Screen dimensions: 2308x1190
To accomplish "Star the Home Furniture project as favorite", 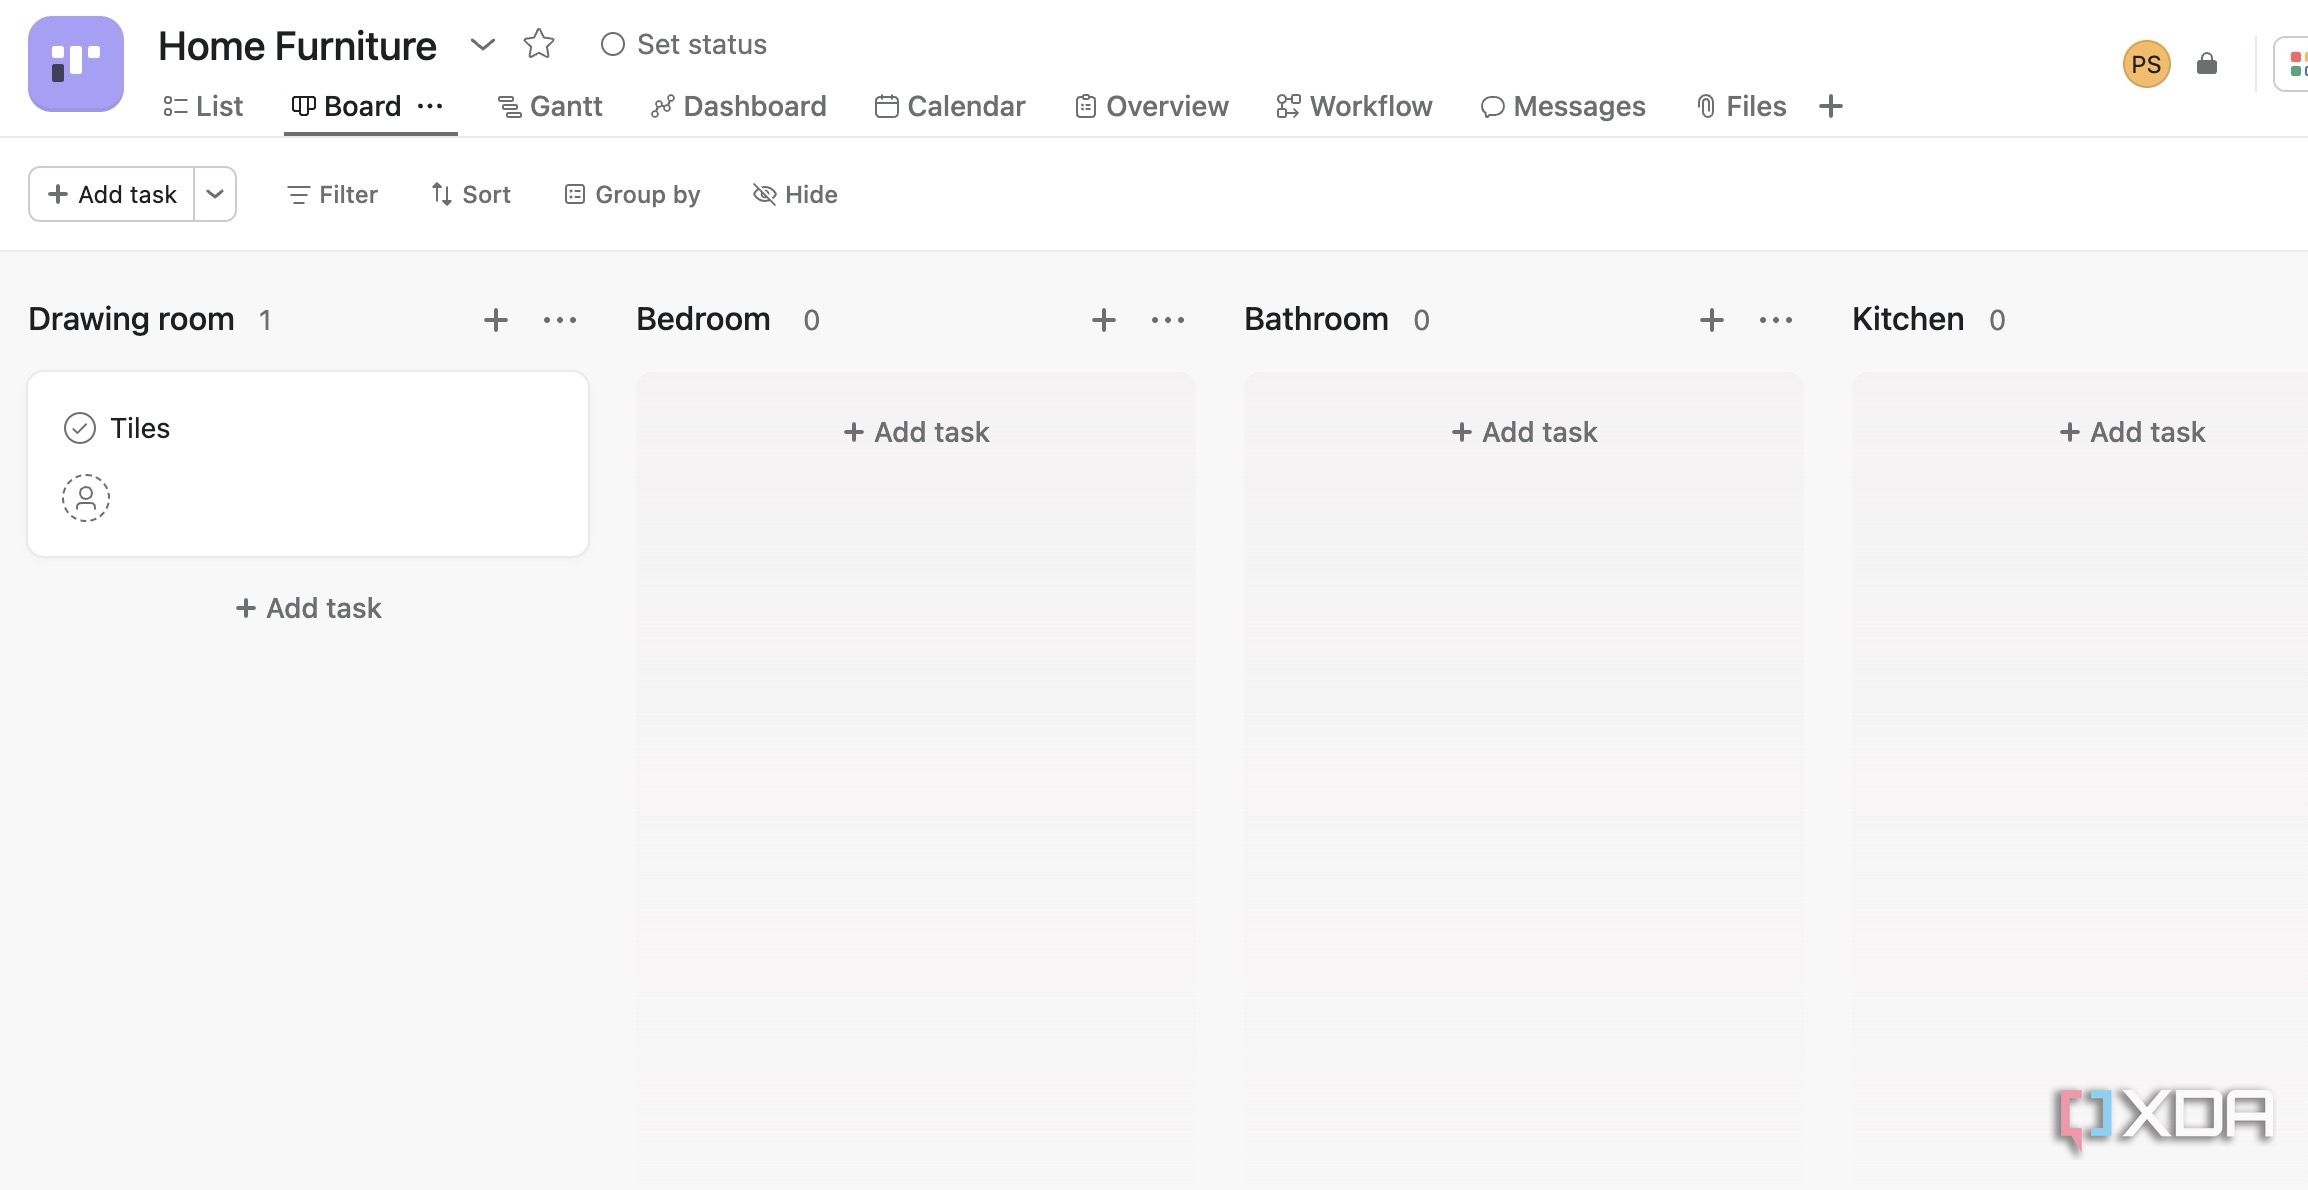I will 539,44.
